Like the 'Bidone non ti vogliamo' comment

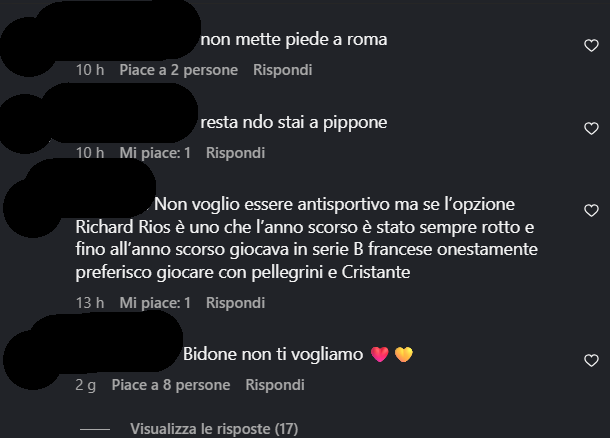tap(591, 361)
